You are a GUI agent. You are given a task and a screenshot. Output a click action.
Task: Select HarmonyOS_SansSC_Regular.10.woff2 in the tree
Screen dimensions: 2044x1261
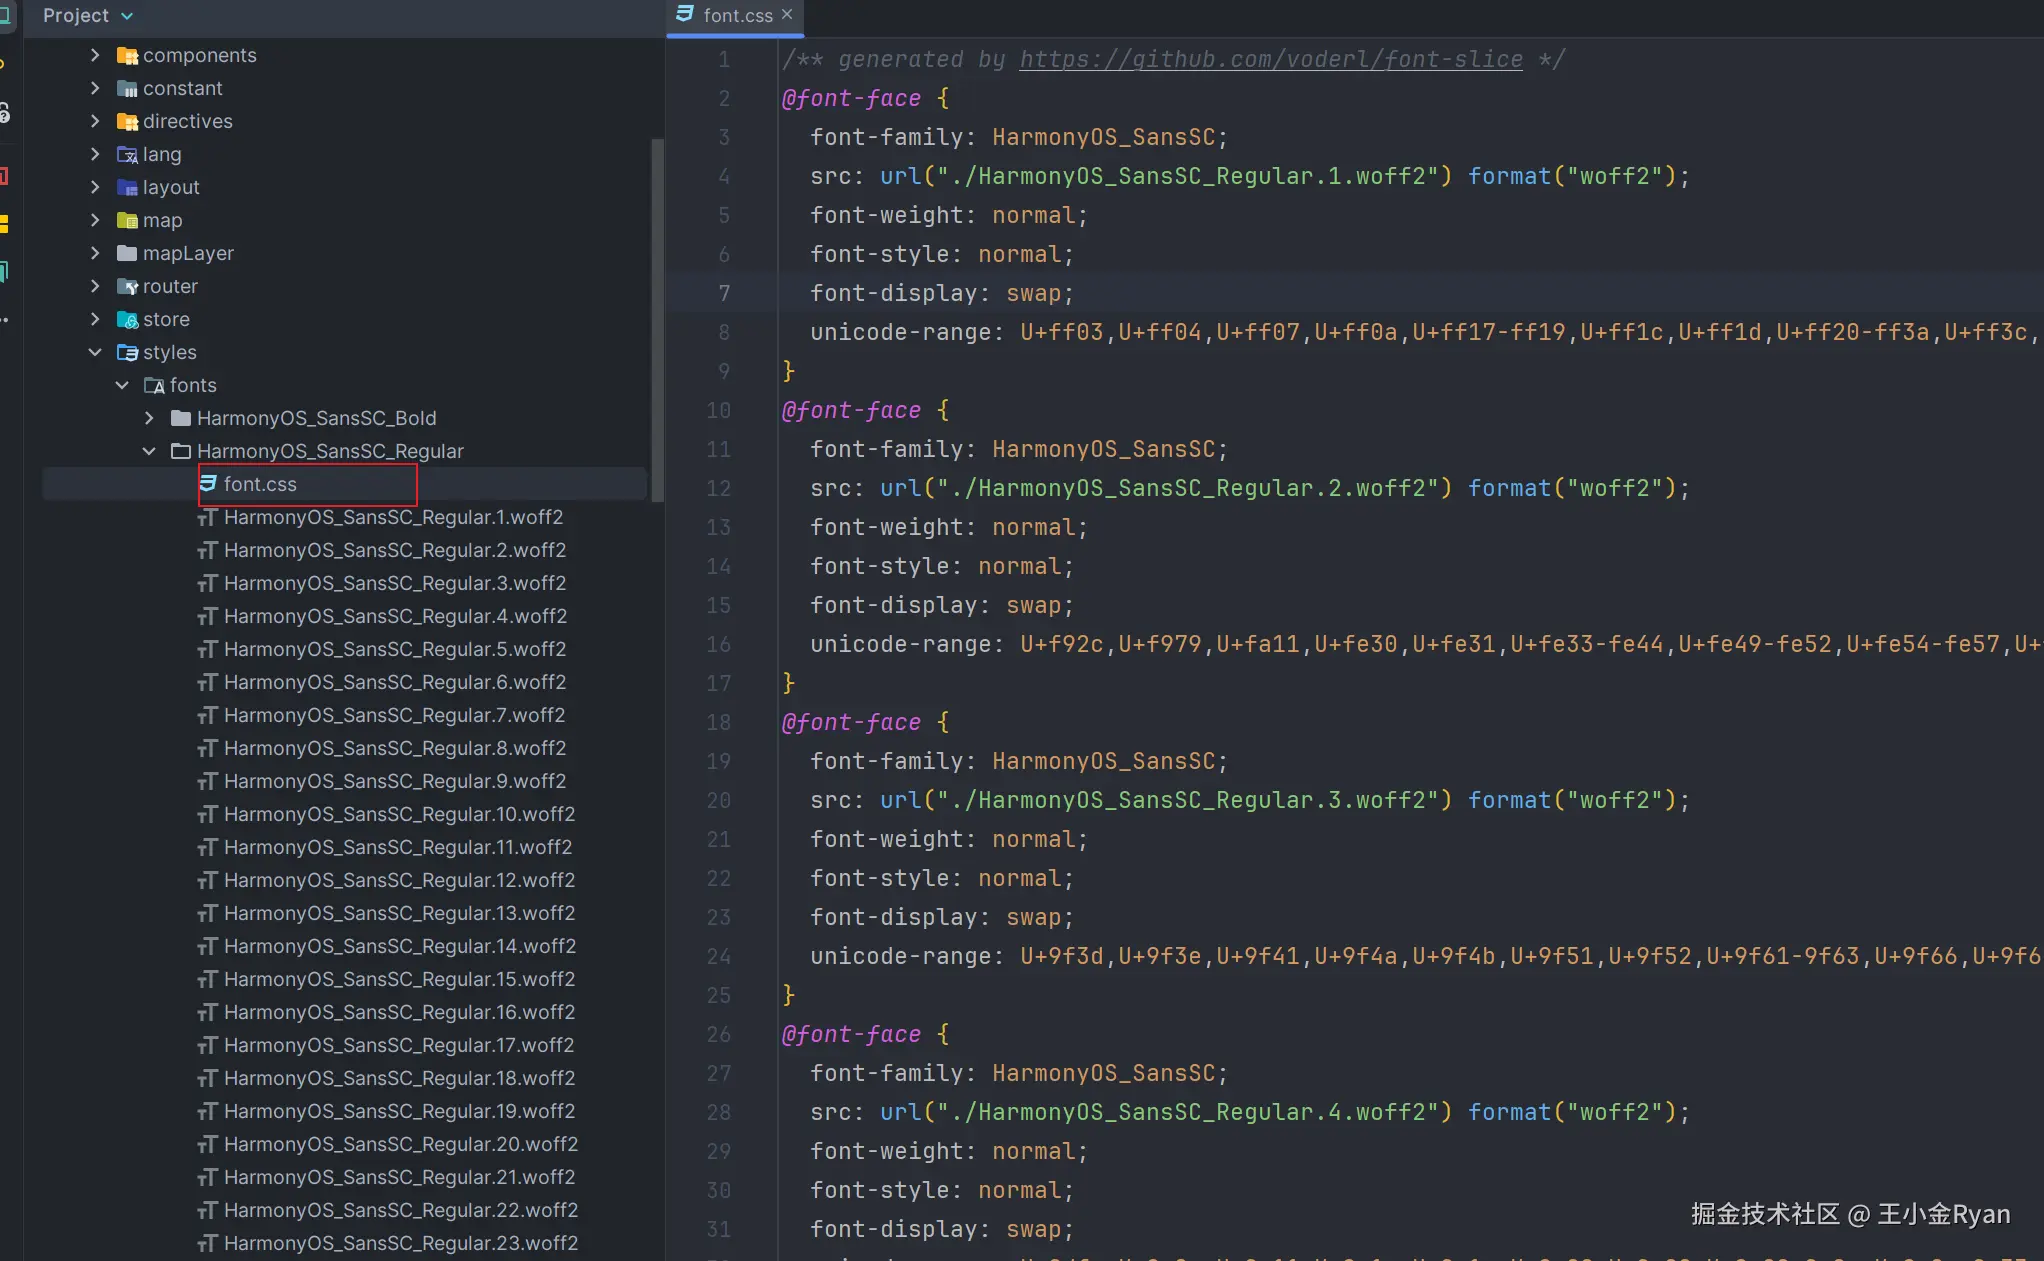click(398, 814)
